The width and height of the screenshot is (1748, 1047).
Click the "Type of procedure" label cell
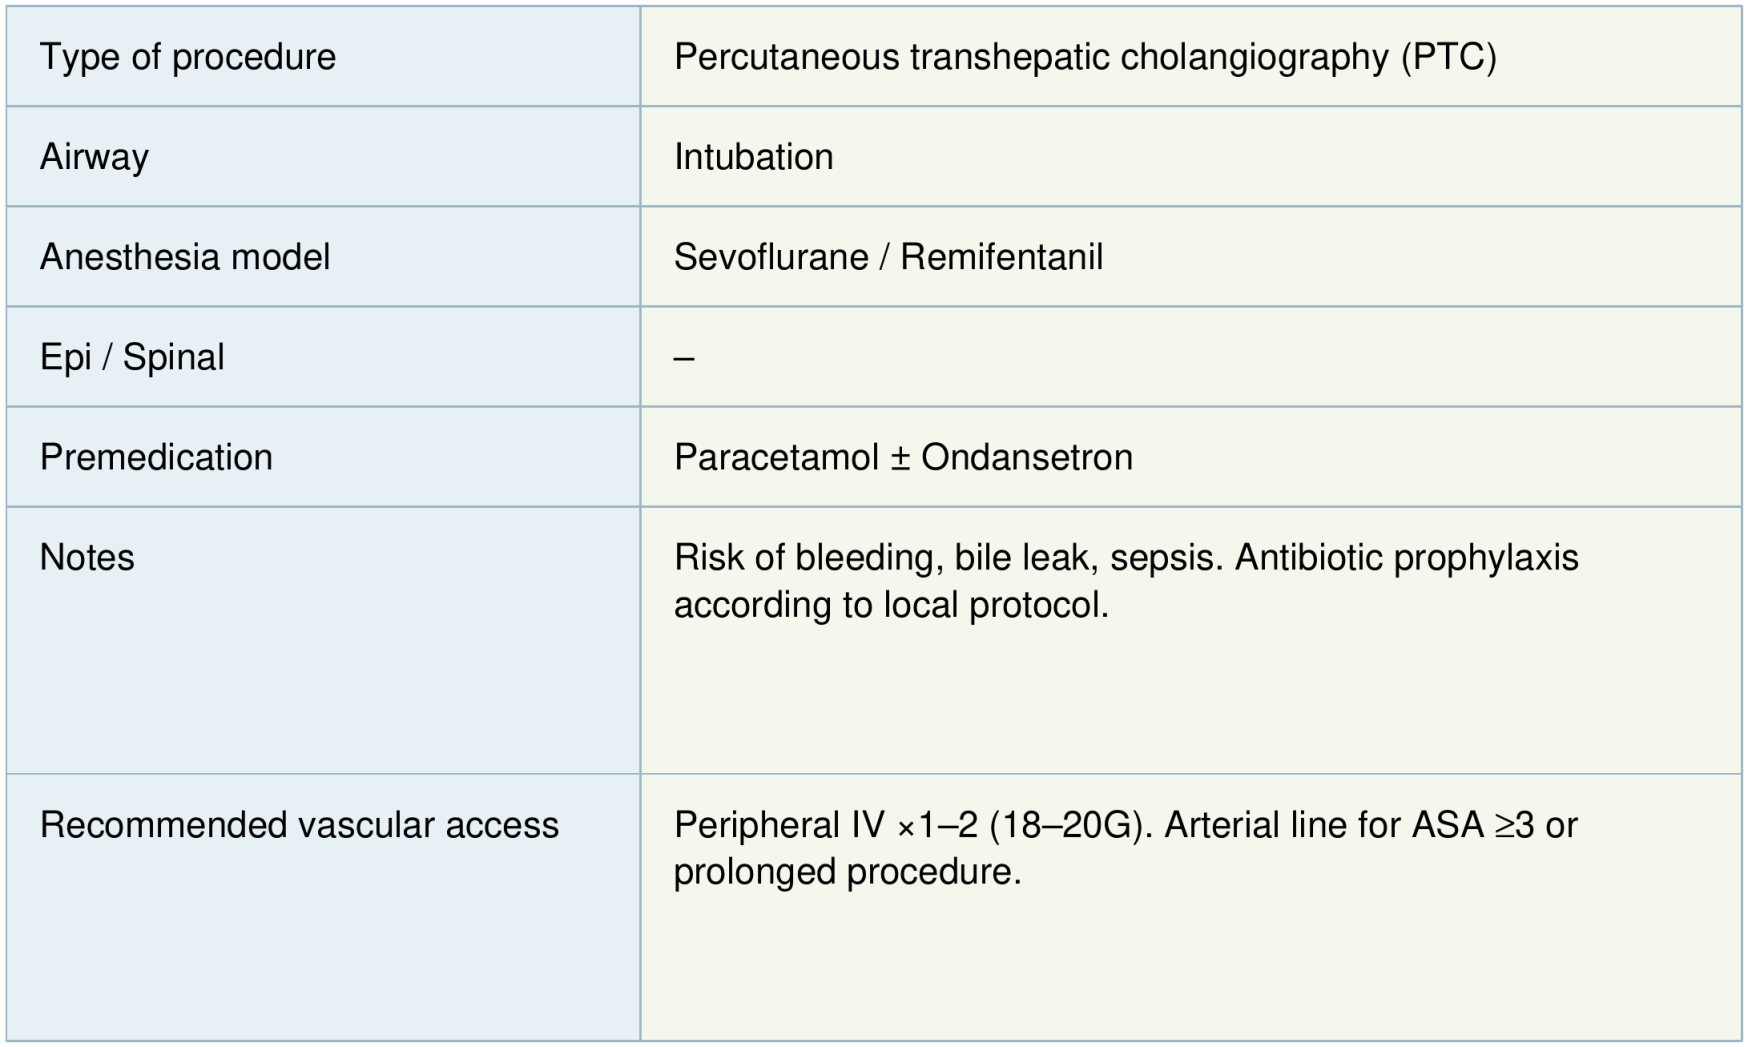[188, 57]
